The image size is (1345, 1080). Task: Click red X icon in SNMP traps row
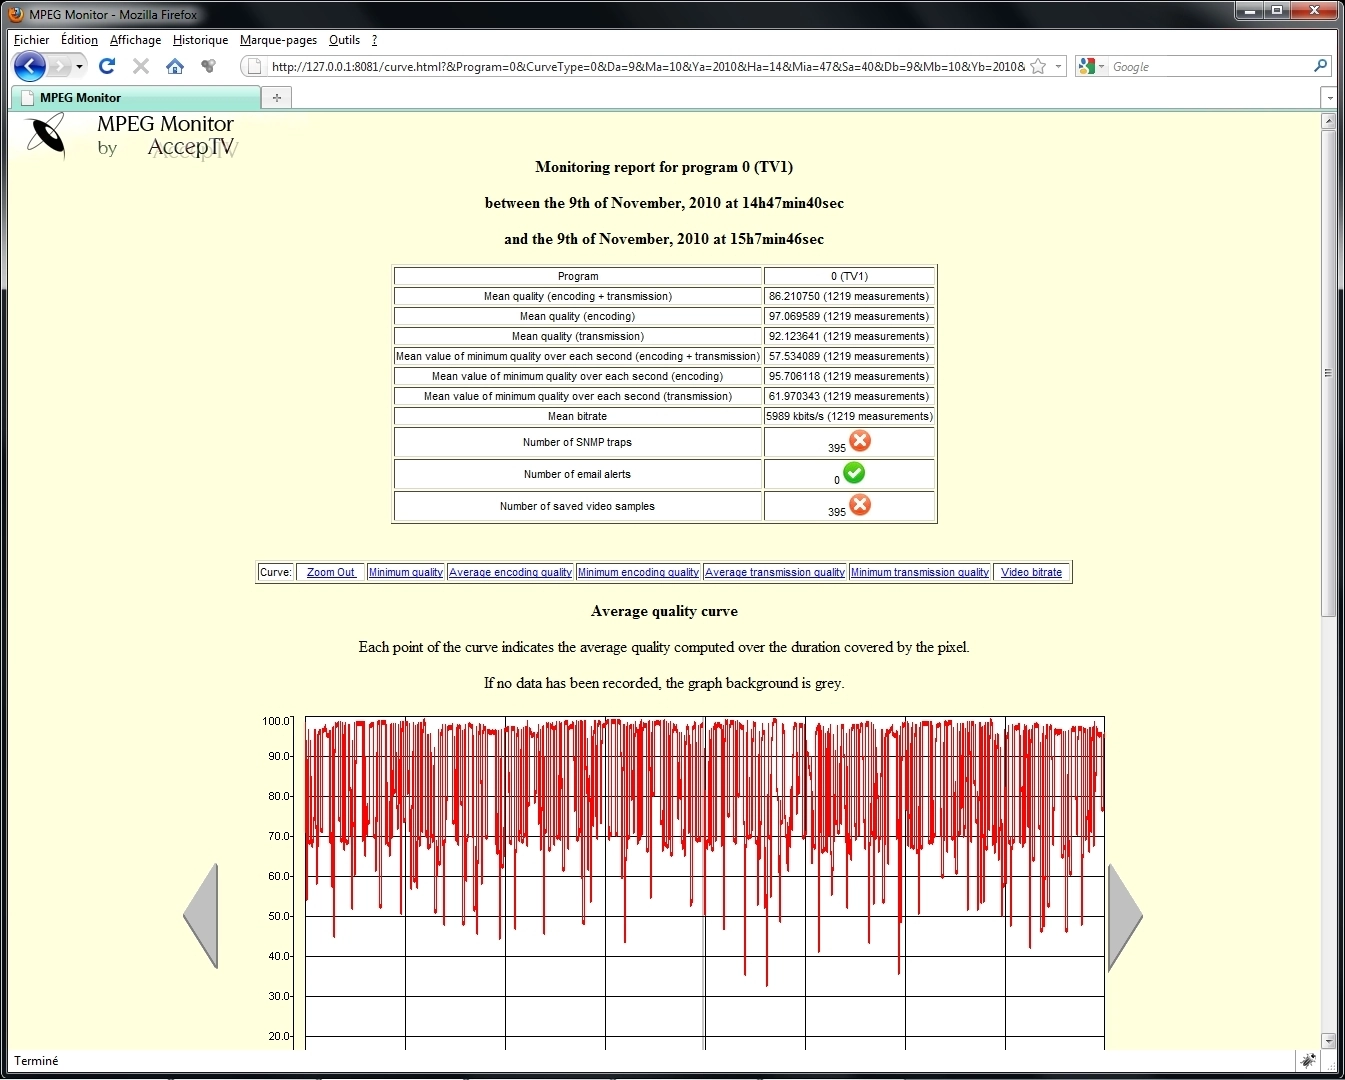point(860,440)
